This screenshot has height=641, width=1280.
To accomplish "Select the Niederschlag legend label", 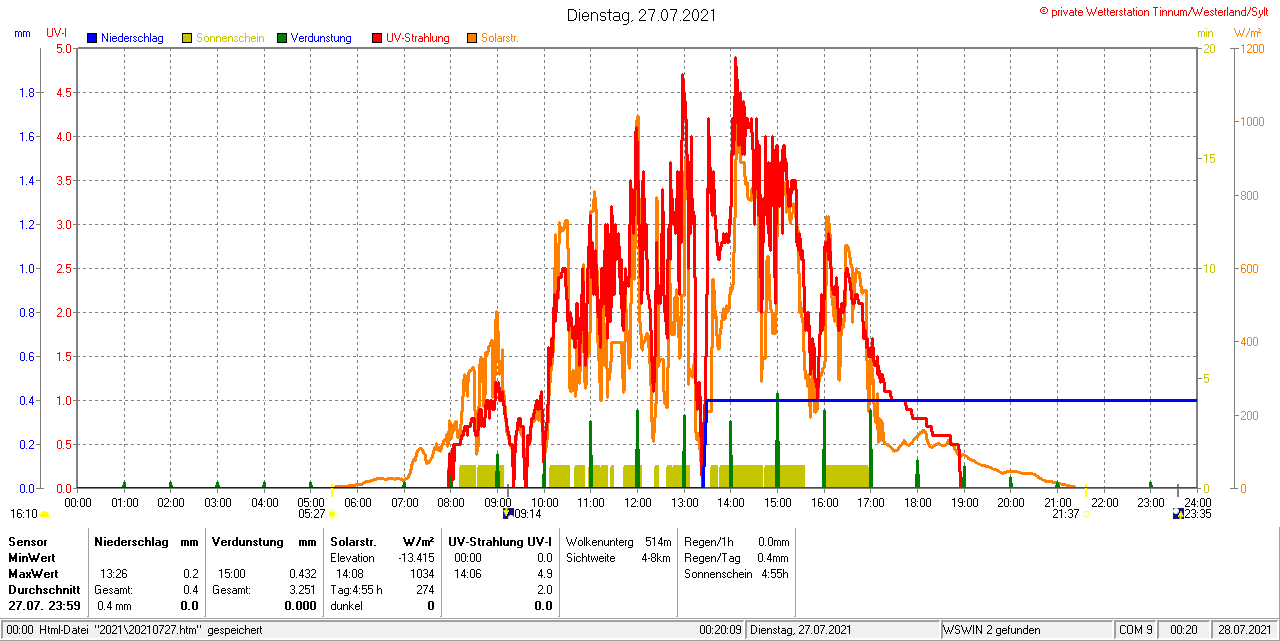I will click(132, 38).
